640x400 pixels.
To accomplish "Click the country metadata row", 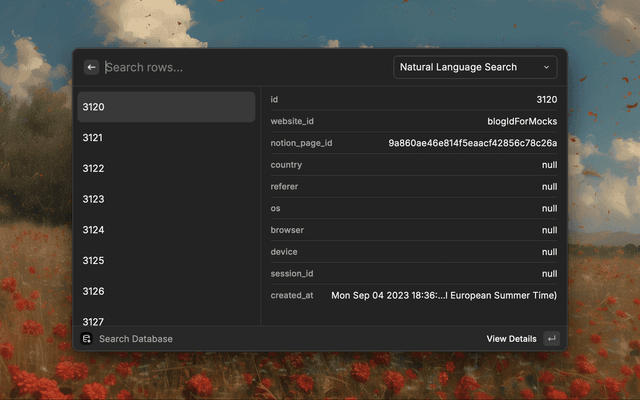I will 414,165.
